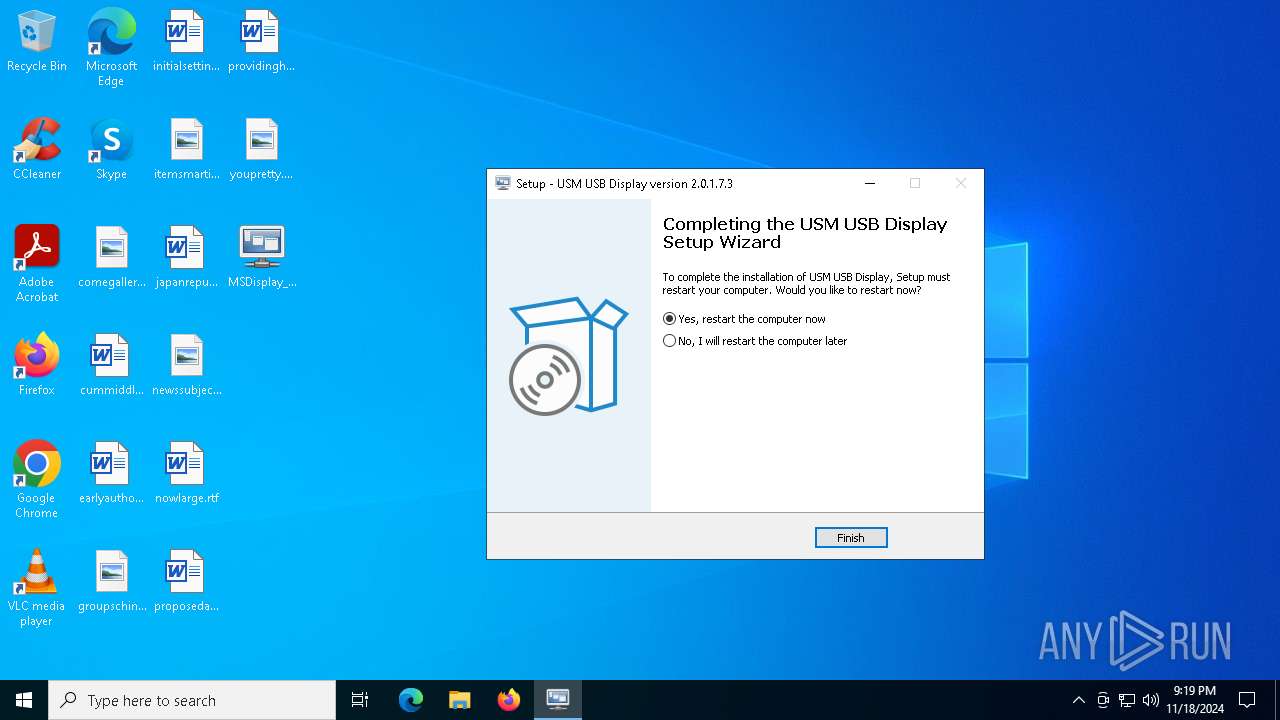Click the setup window title bar icon
Image resolution: width=1280 pixels, height=720 pixels.
(x=503, y=183)
